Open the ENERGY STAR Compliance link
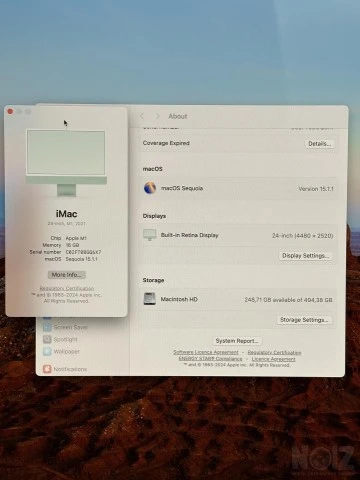Image resolution: width=360 pixels, height=480 pixels. (210, 359)
